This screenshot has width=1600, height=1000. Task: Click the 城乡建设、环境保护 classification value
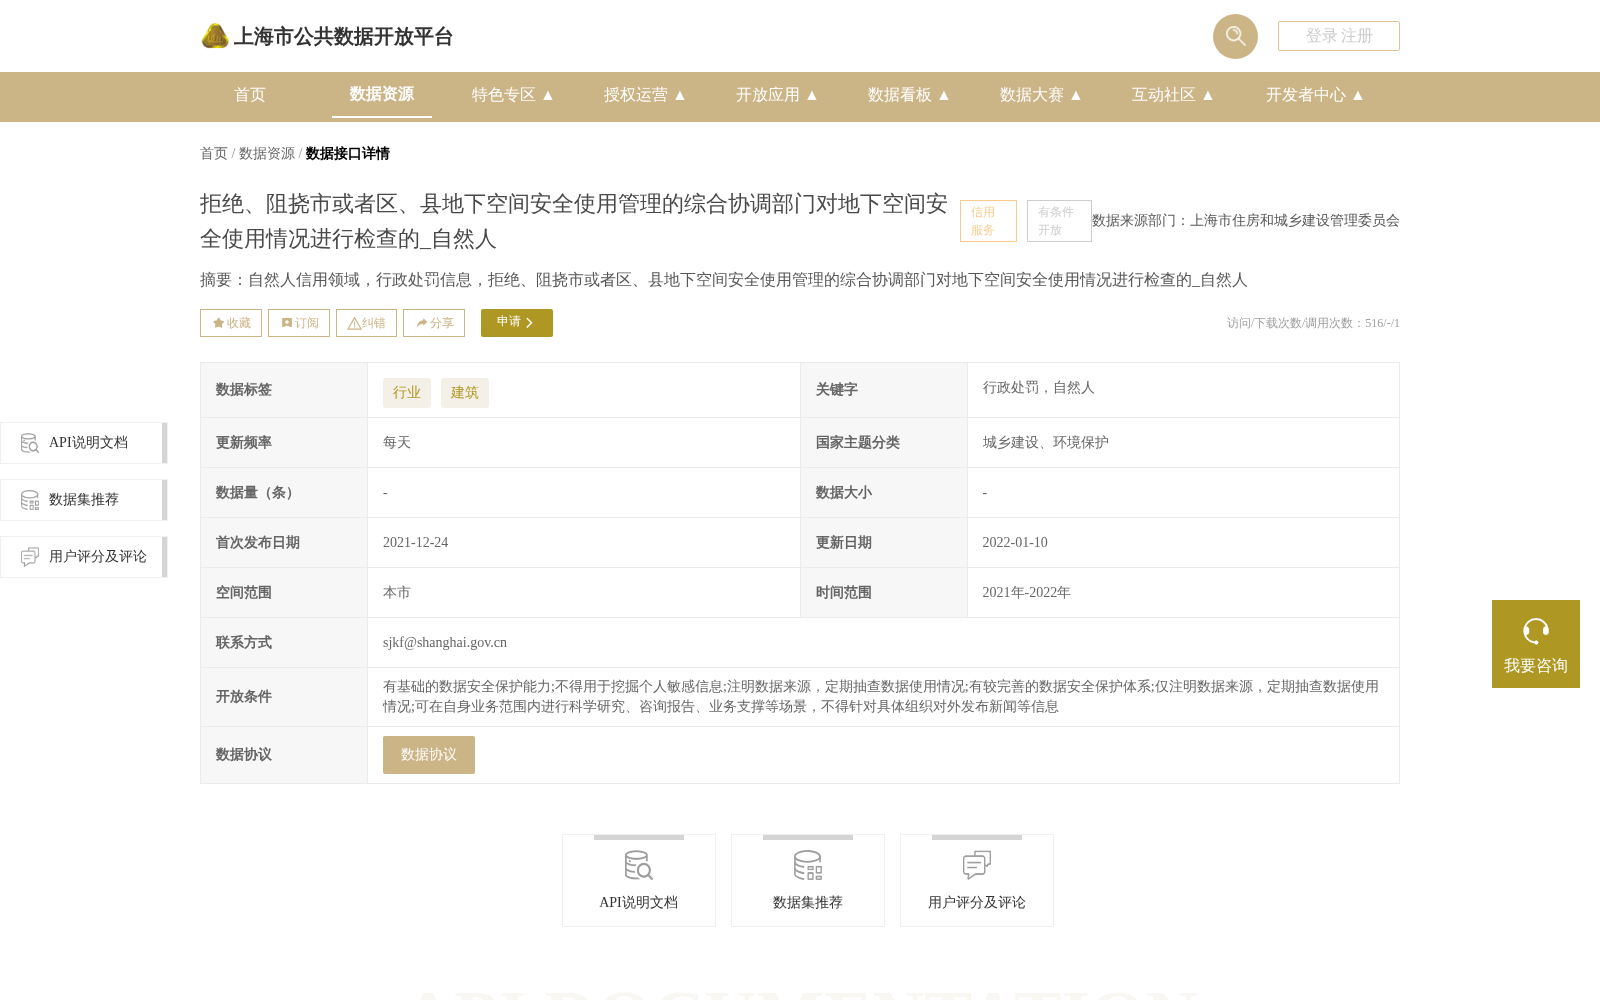click(x=1046, y=443)
